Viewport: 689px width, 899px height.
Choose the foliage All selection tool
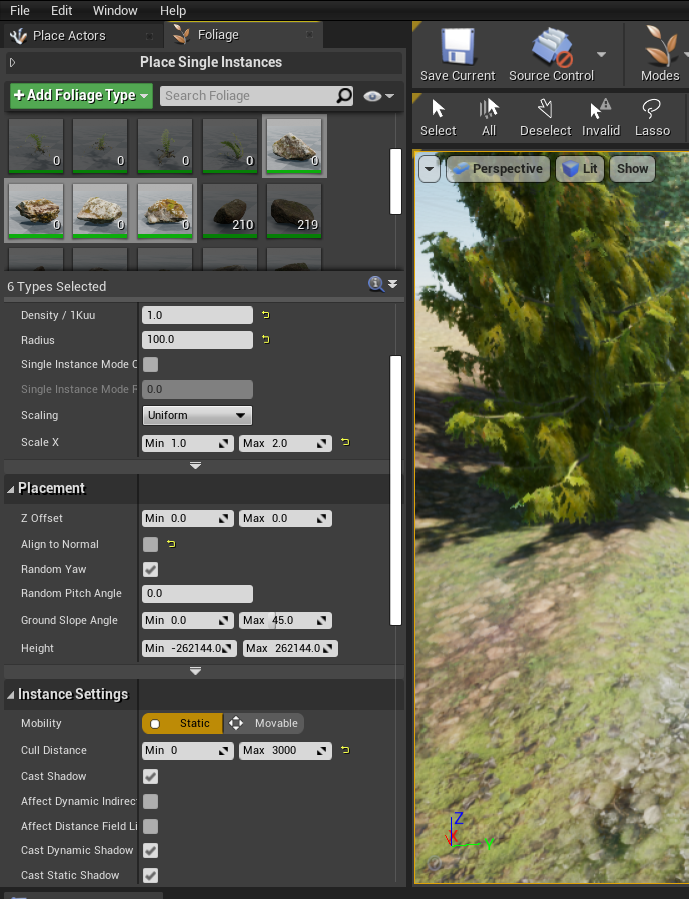pyautogui.click(x=489, y=118)
